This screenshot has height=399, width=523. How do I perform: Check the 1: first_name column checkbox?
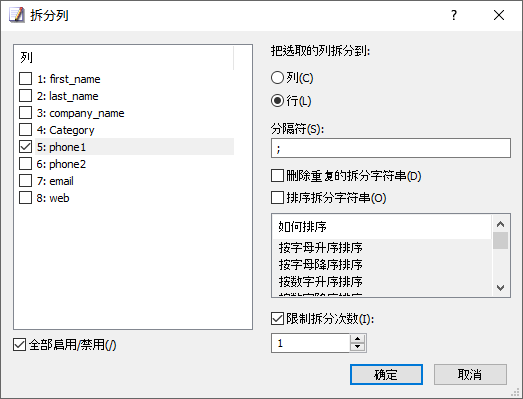click(26, 79)
